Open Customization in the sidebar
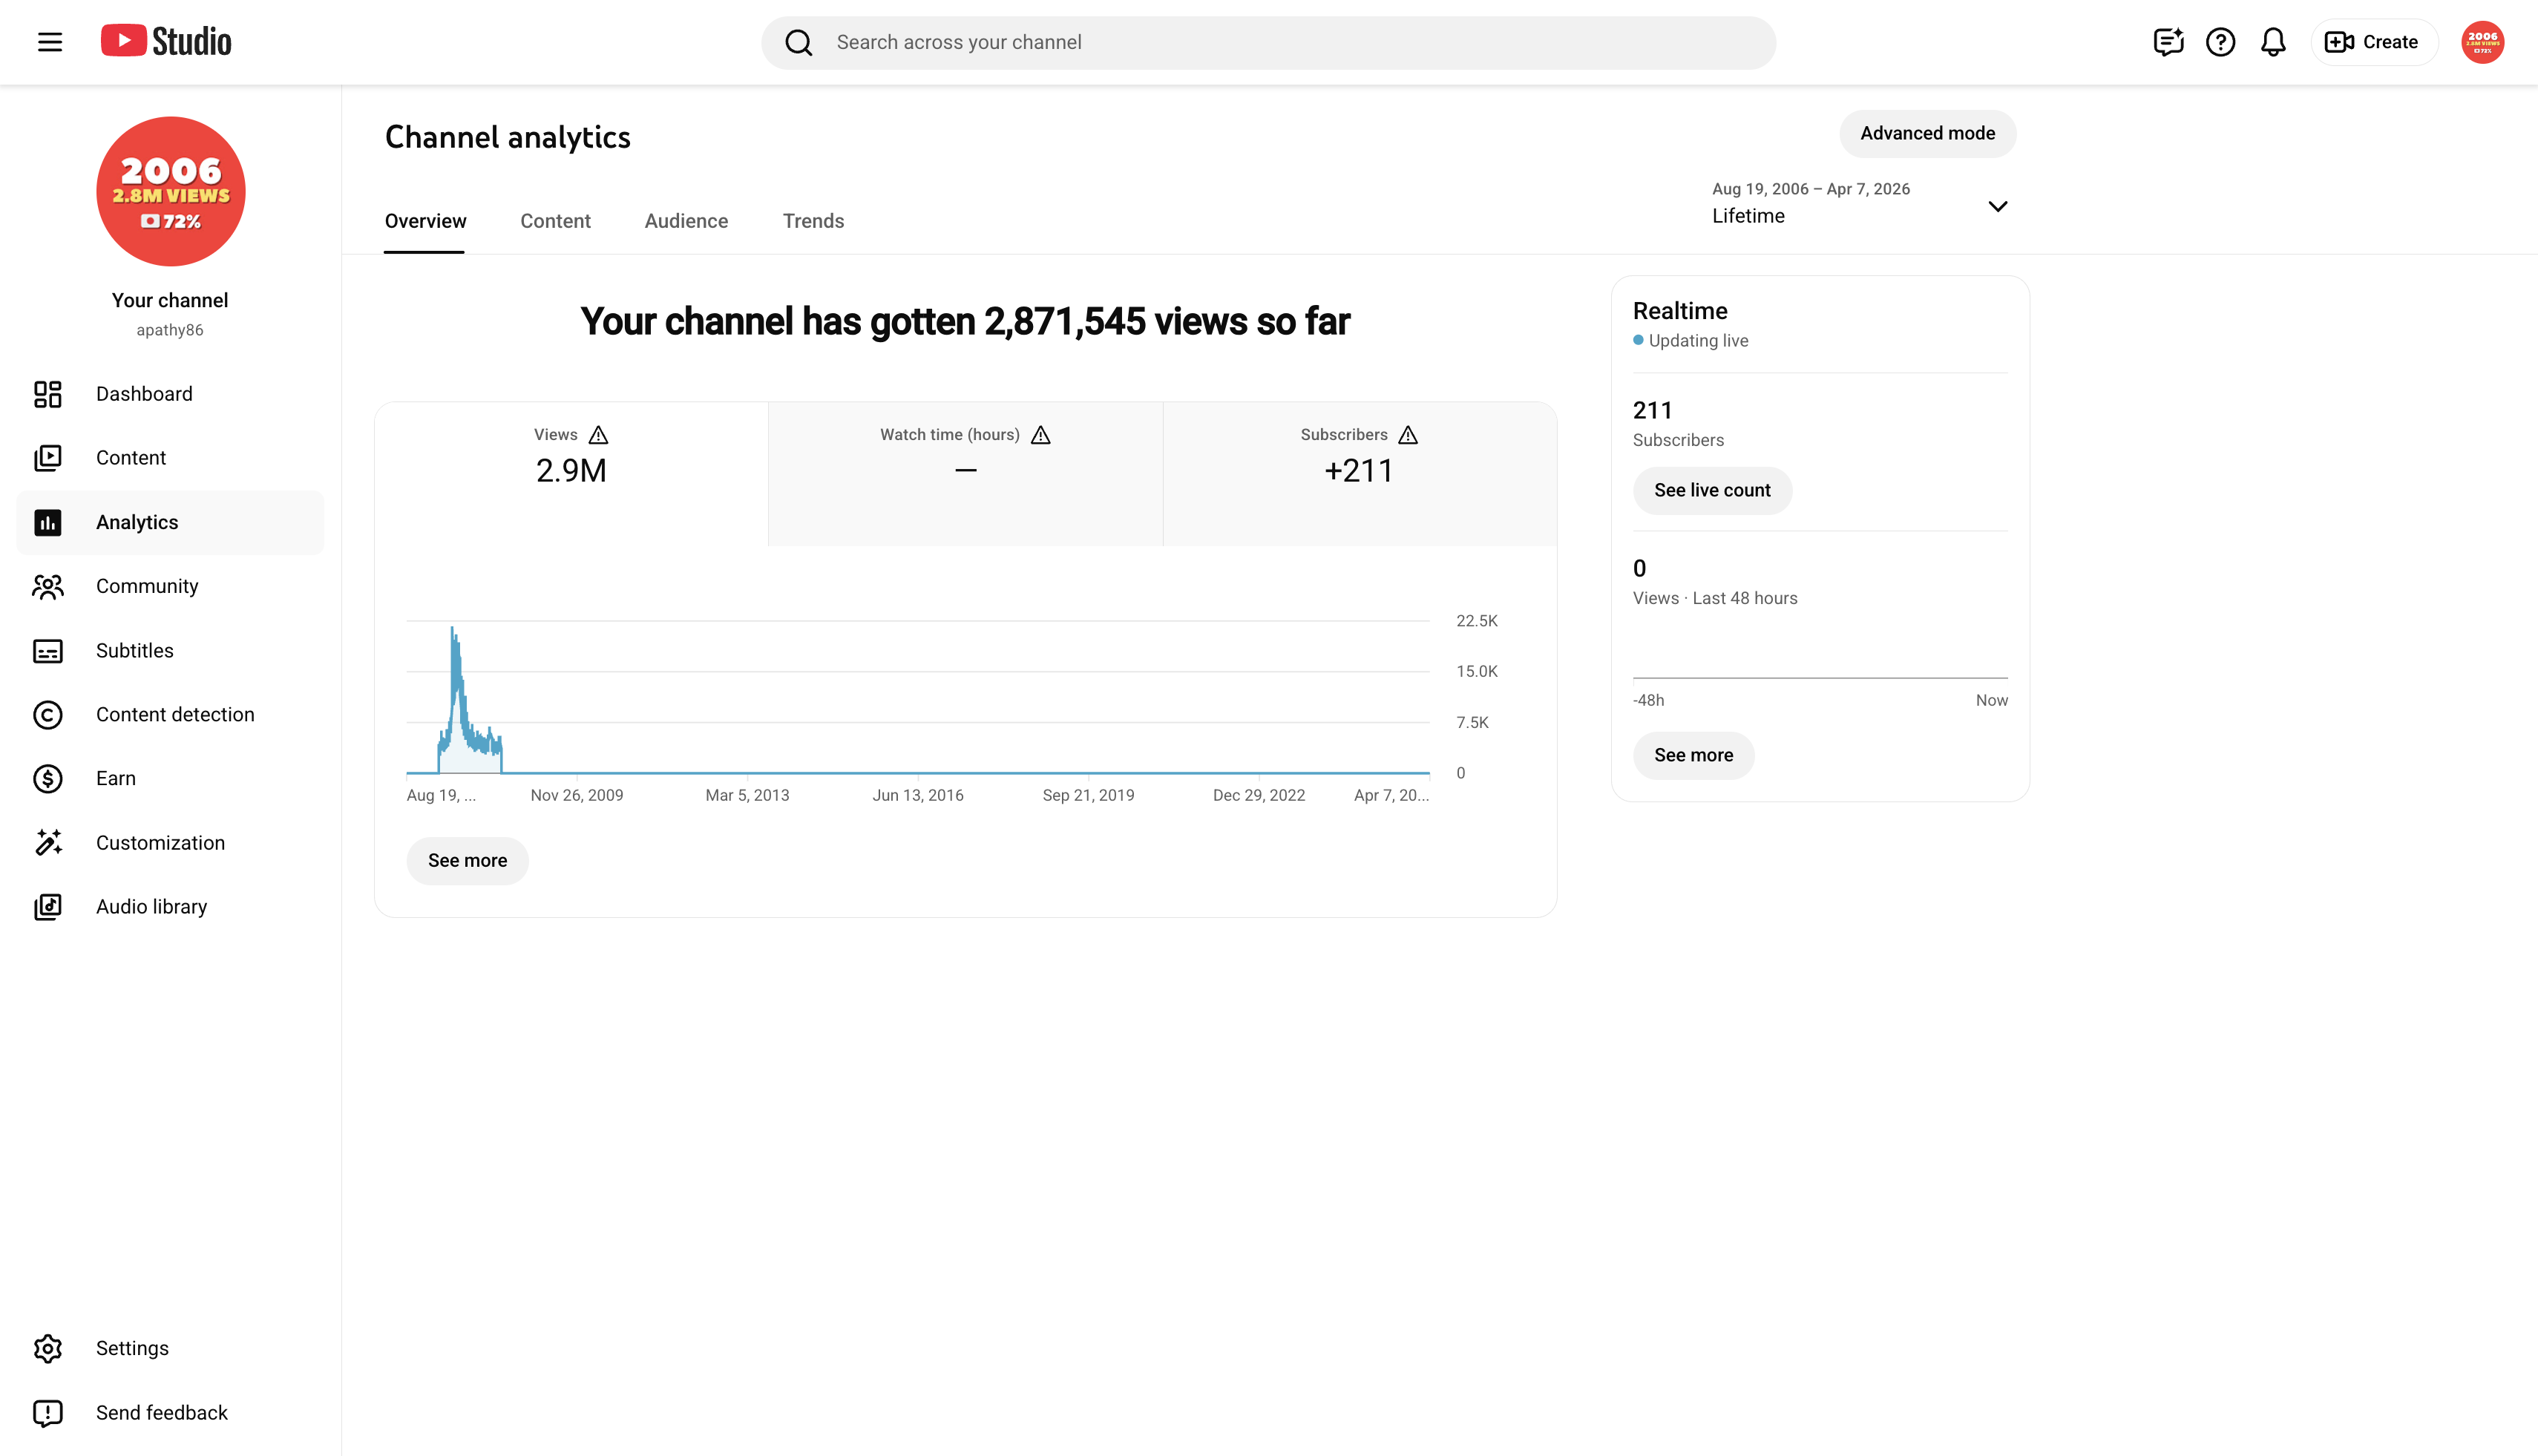Image resolution: width=2538 pixels, height=1456 pixels. (x=170, y=843)
